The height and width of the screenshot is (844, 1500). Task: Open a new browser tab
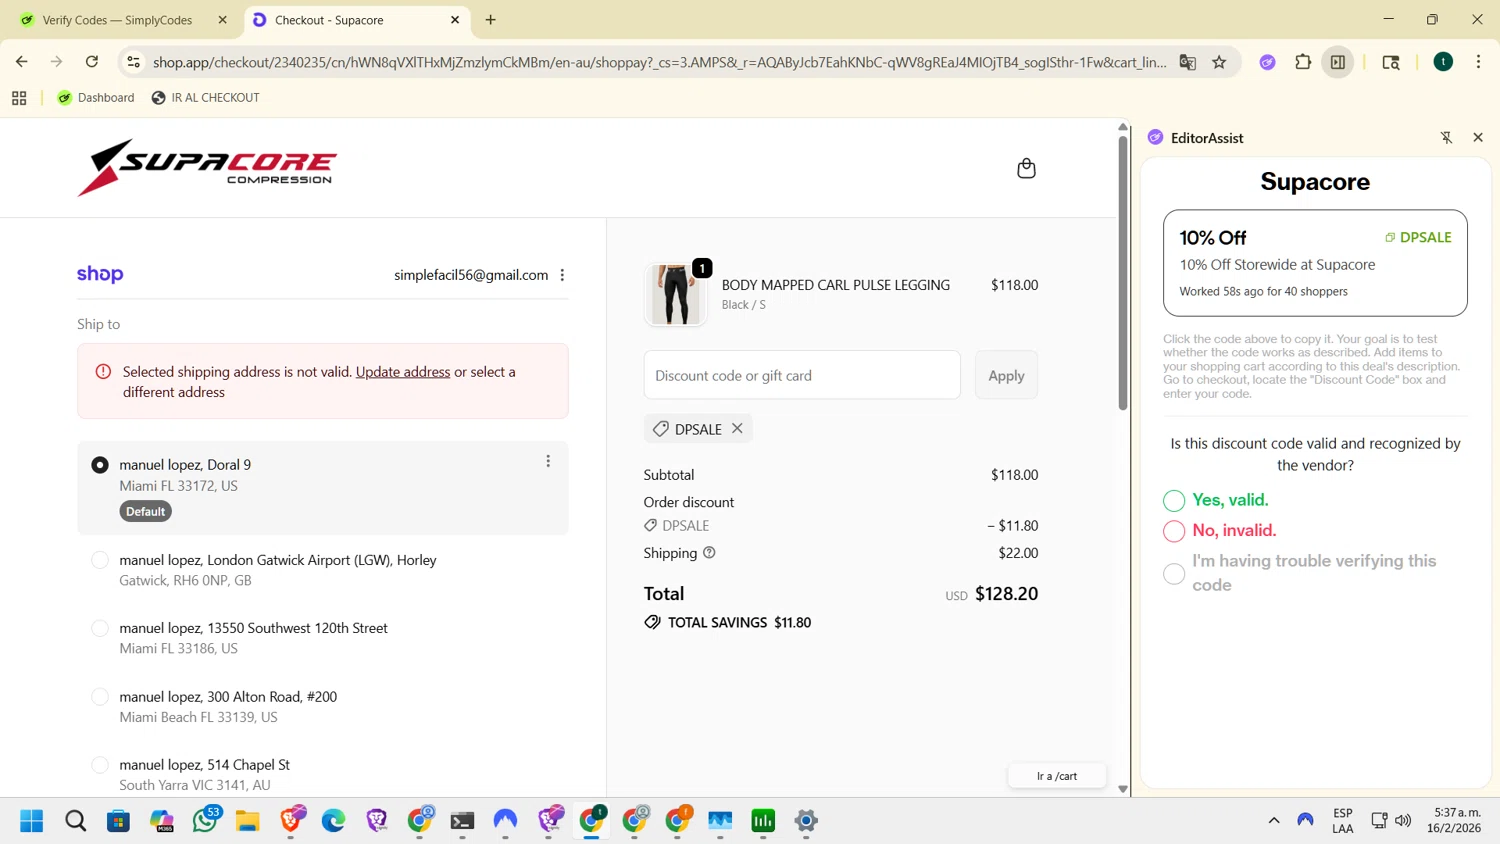click(491, 20)
